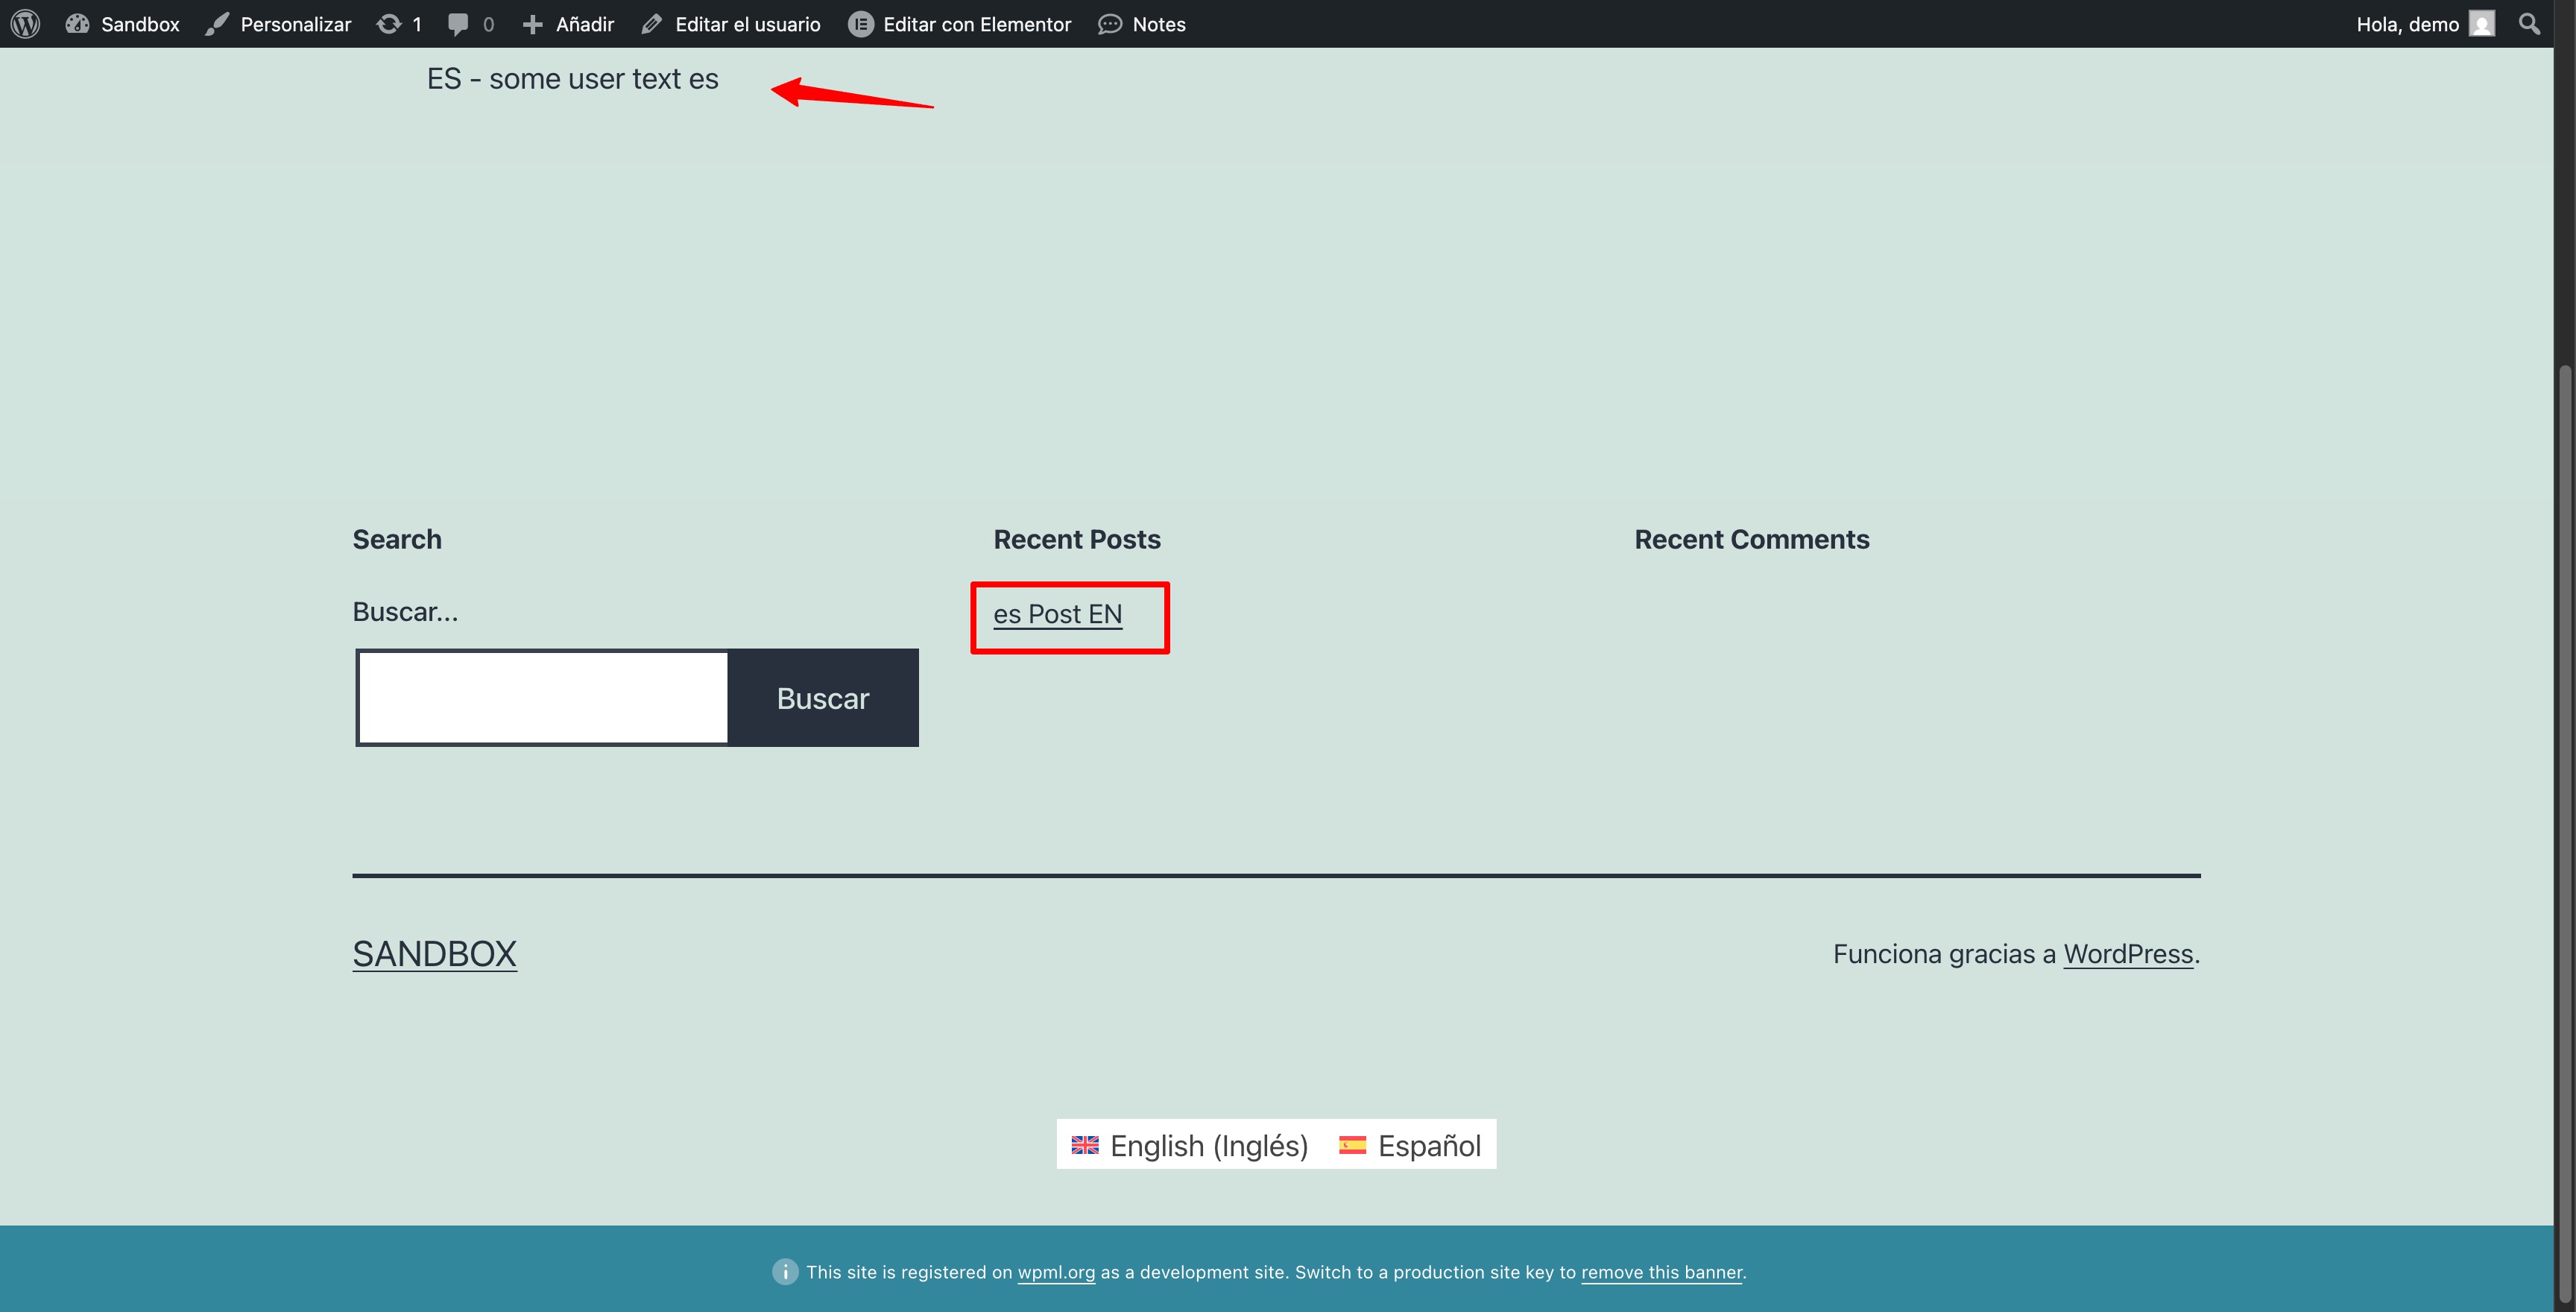Open the WordPress credit link

tap(2128, 954)
